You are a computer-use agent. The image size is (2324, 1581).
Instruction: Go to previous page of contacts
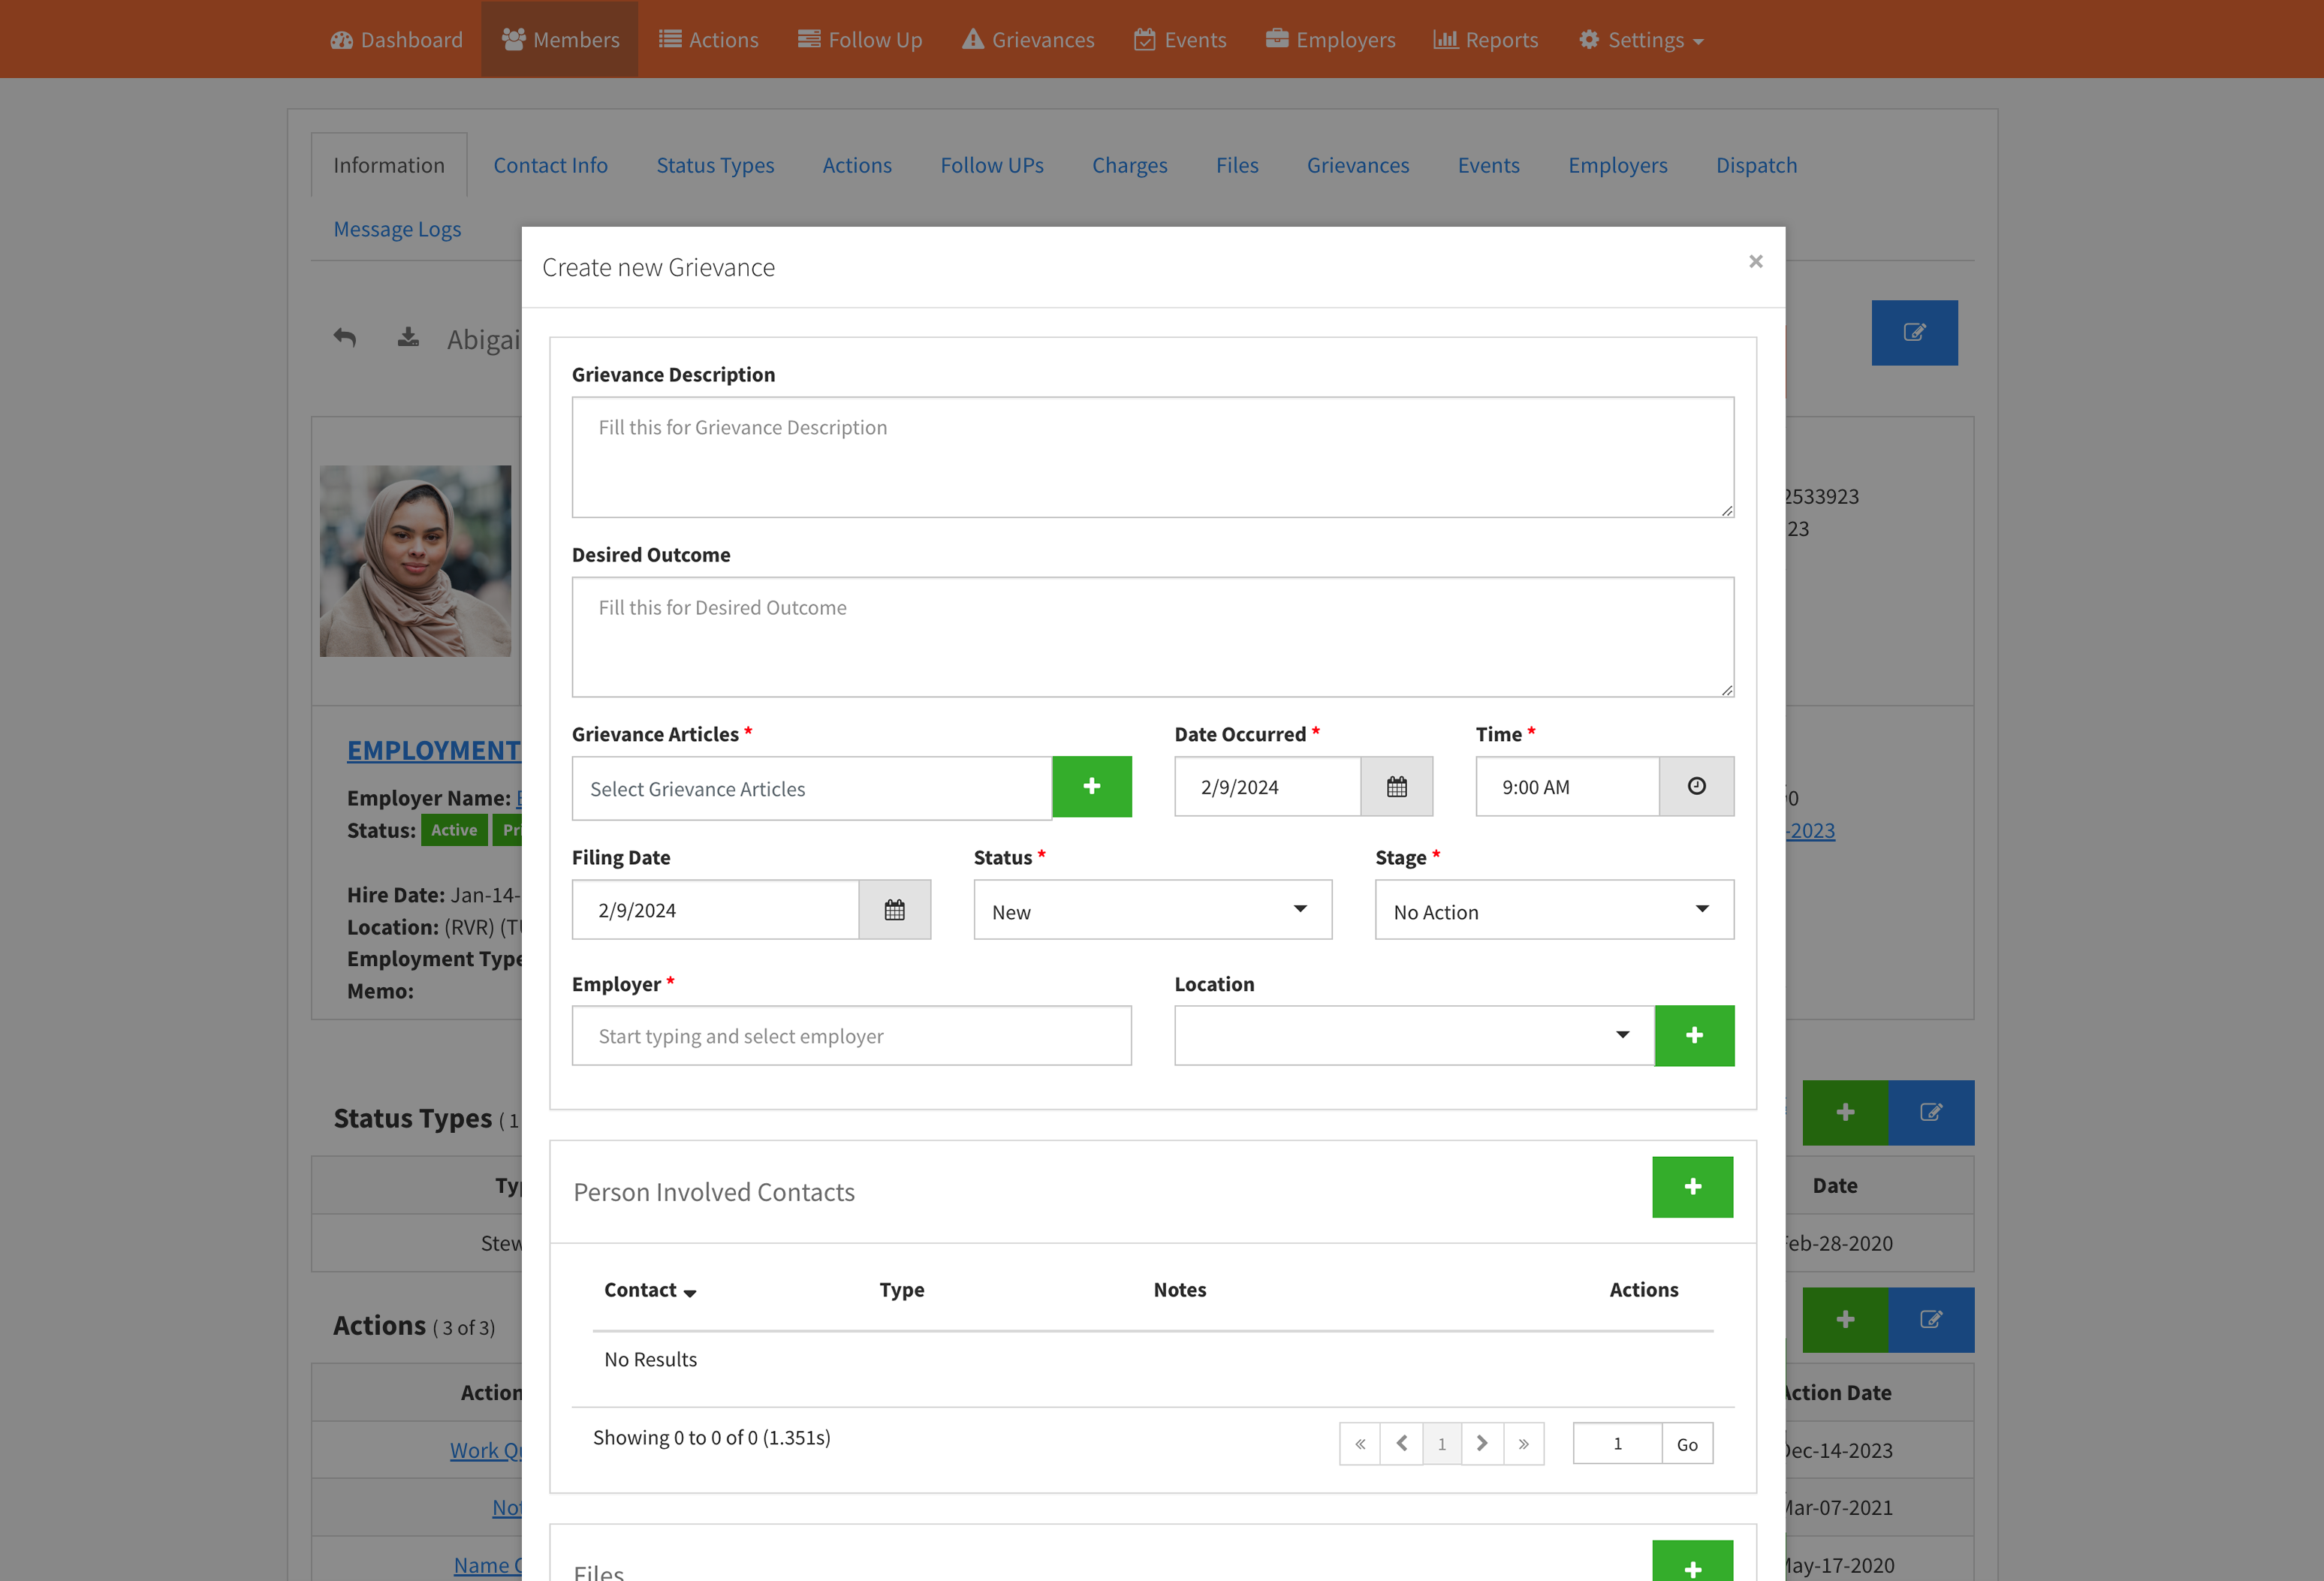(1401, 1444)
